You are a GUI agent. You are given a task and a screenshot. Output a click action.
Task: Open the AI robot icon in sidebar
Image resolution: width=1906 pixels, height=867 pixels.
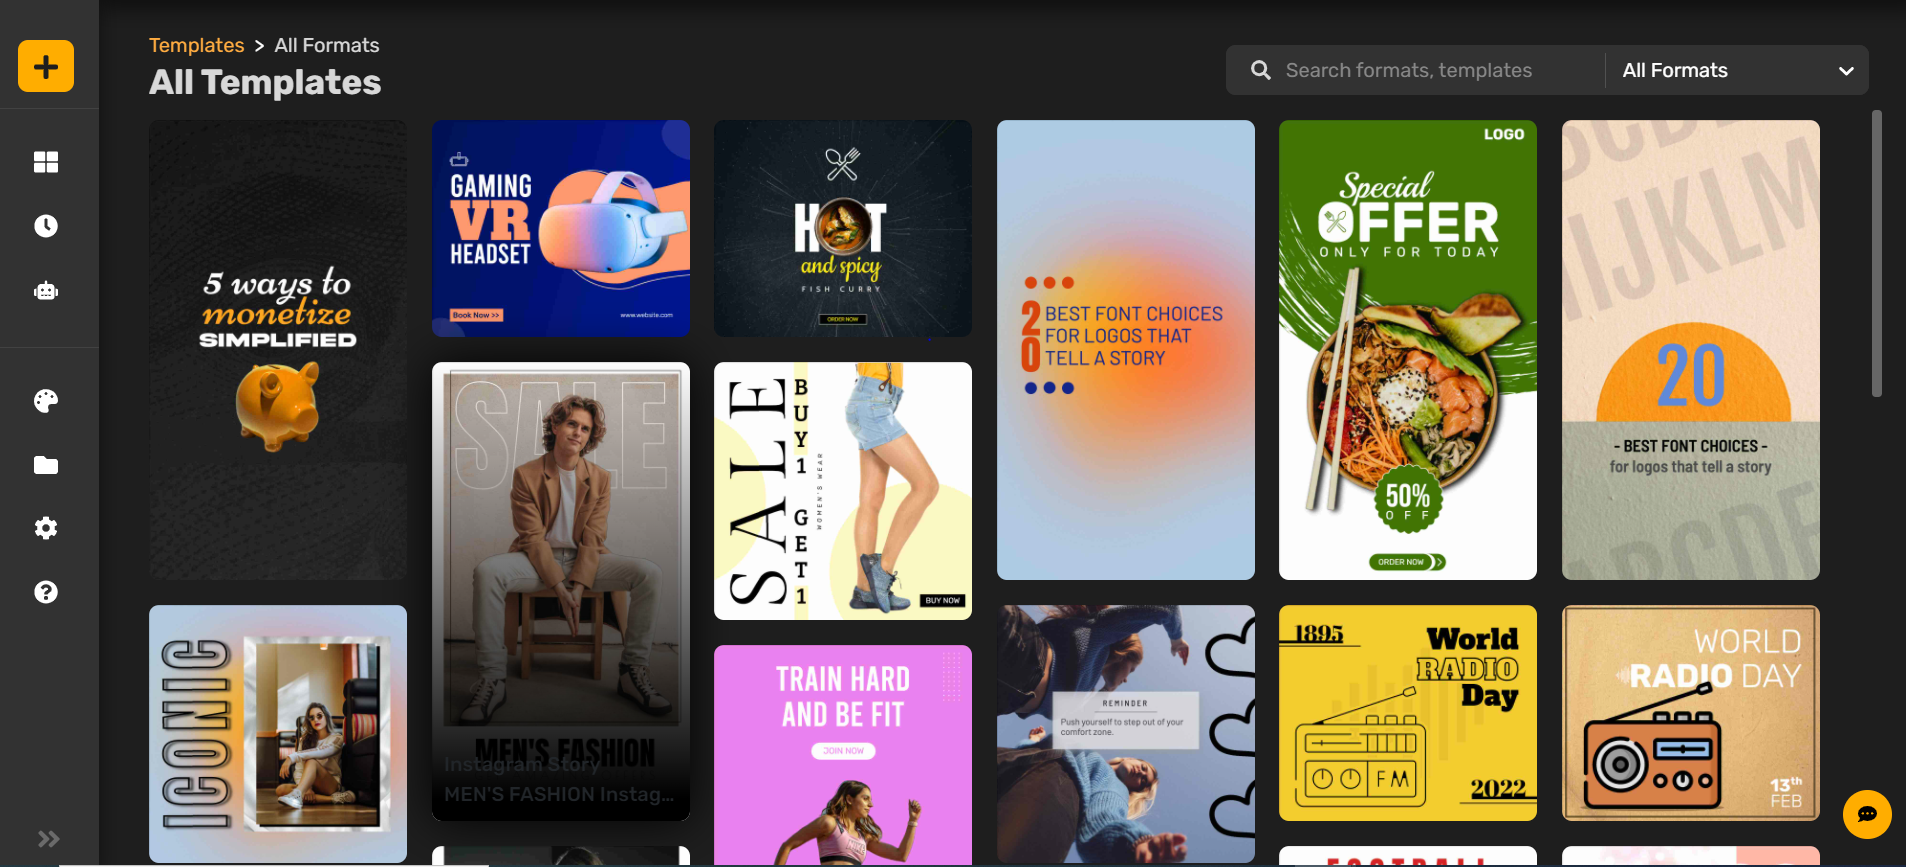[46, 291]
